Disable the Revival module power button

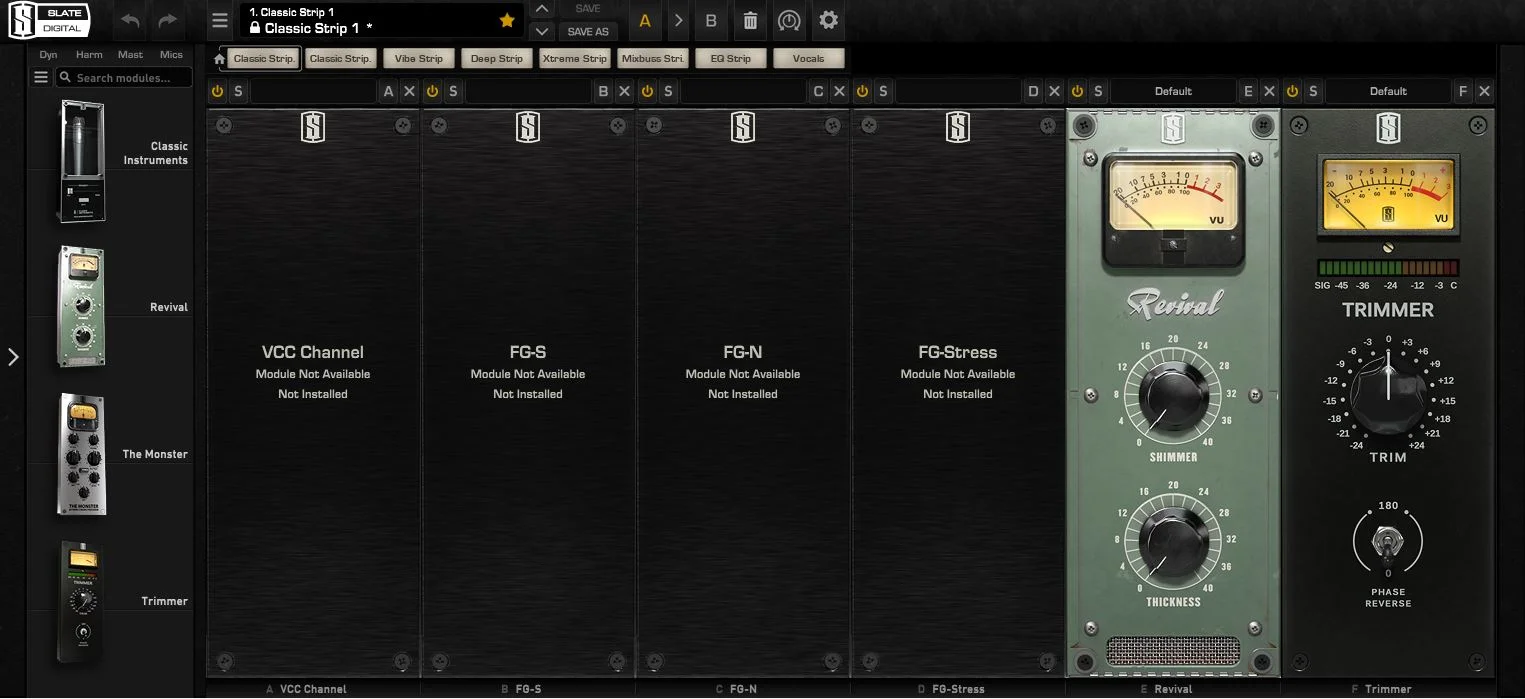click(x=1077, y=91)
